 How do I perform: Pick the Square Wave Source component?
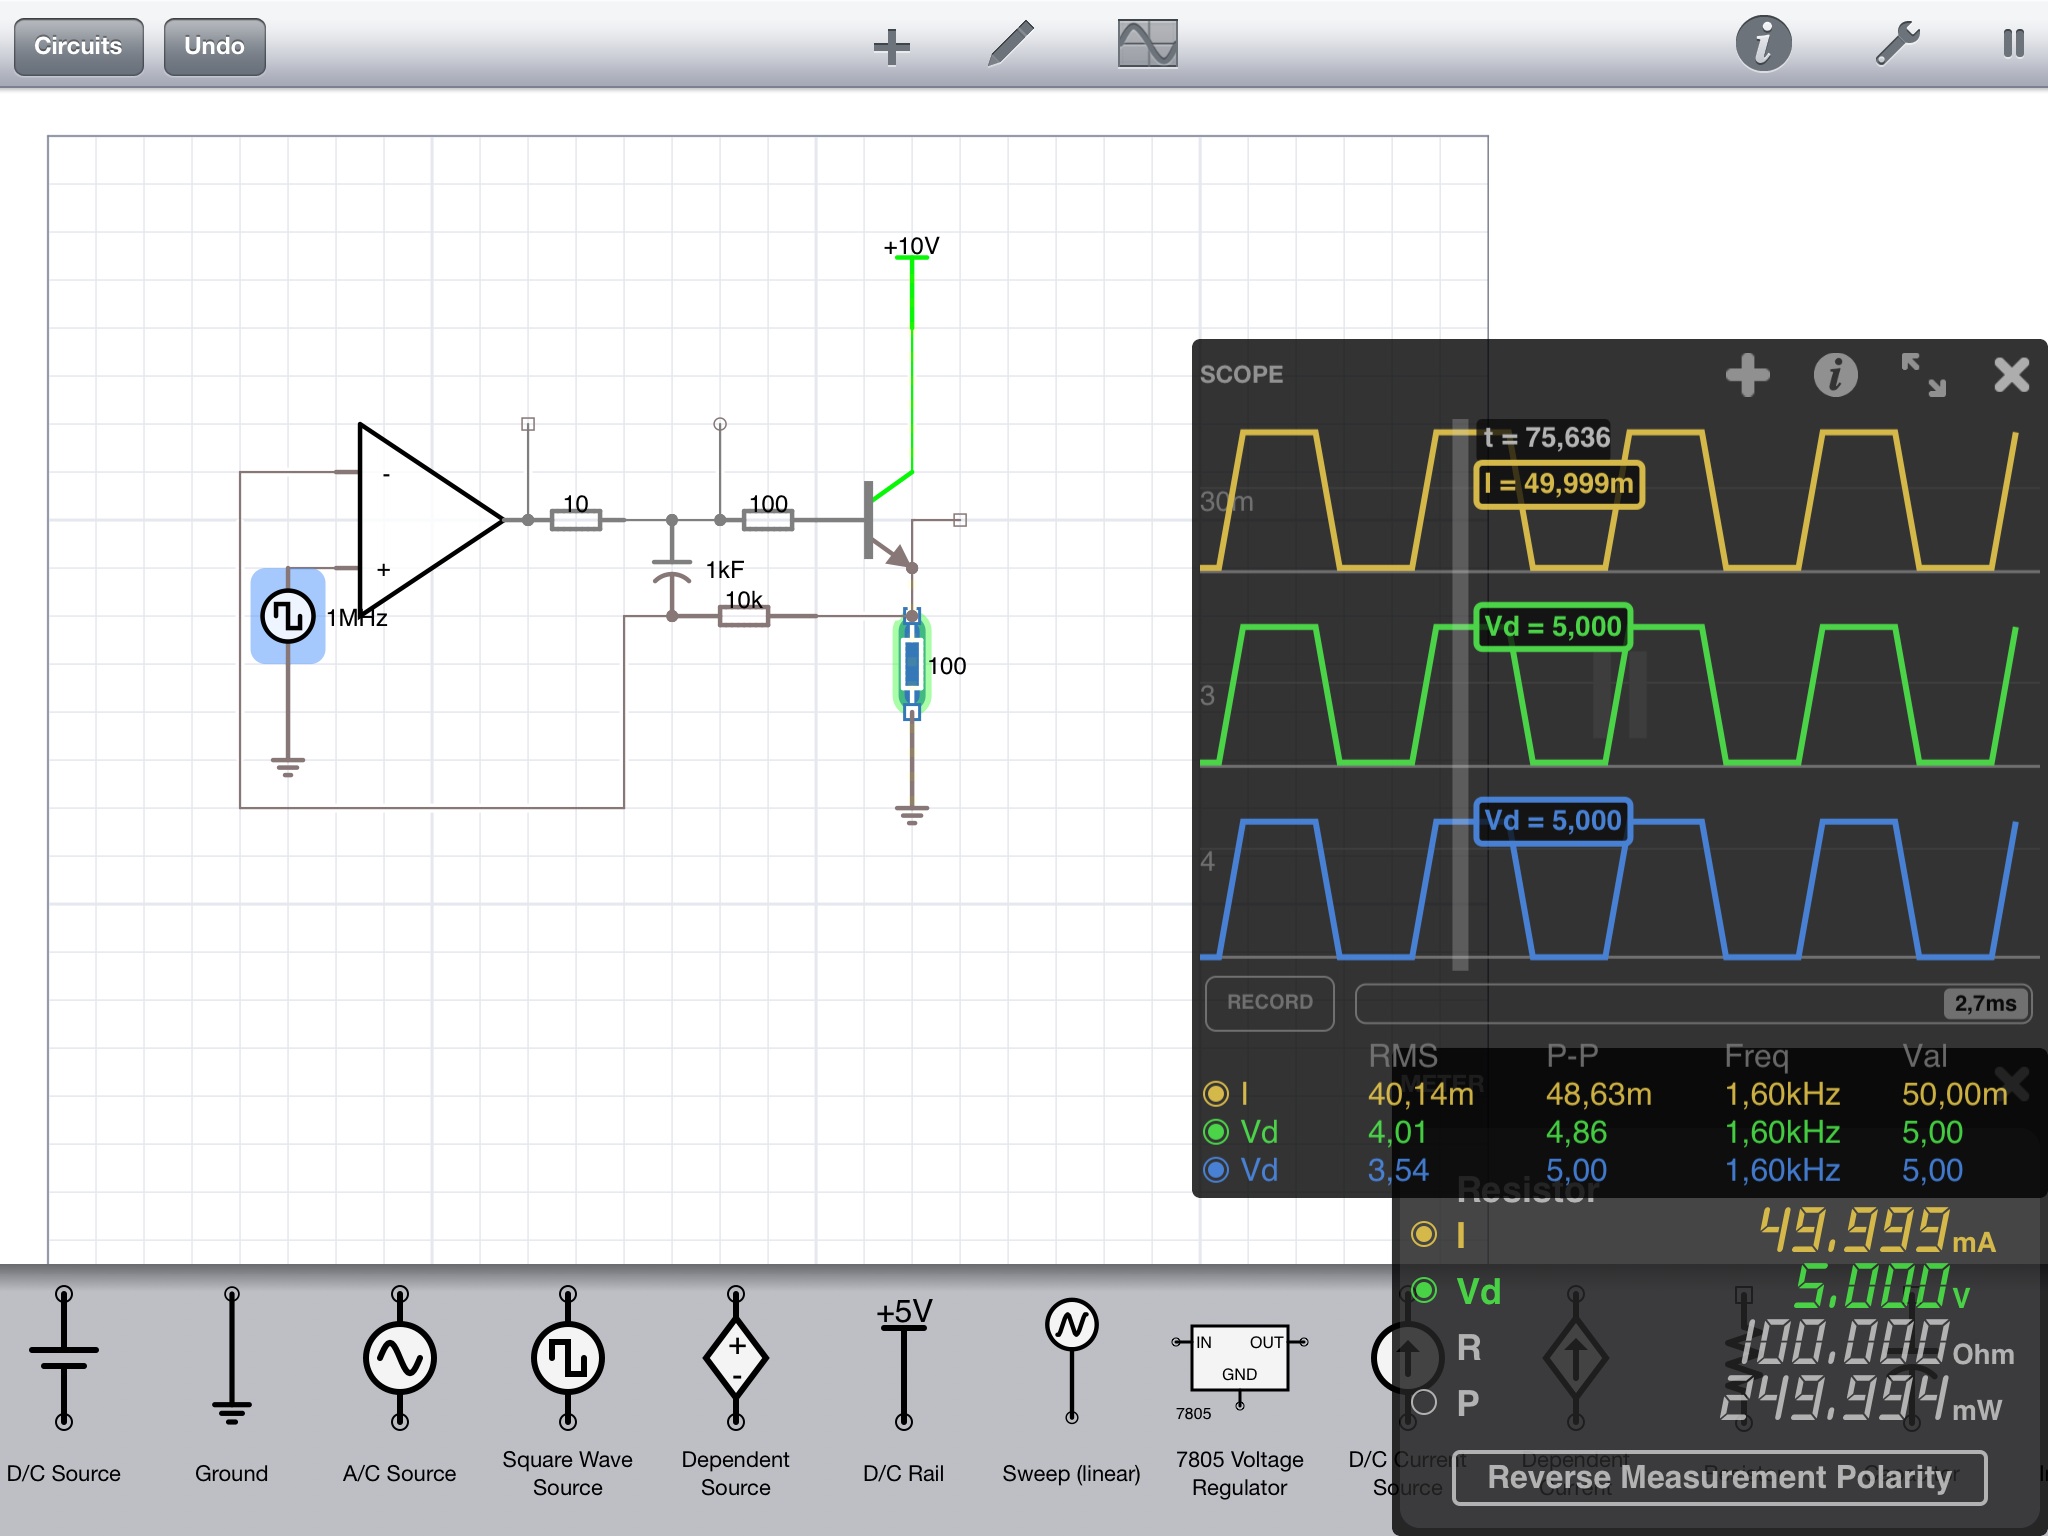point(567,1392)
